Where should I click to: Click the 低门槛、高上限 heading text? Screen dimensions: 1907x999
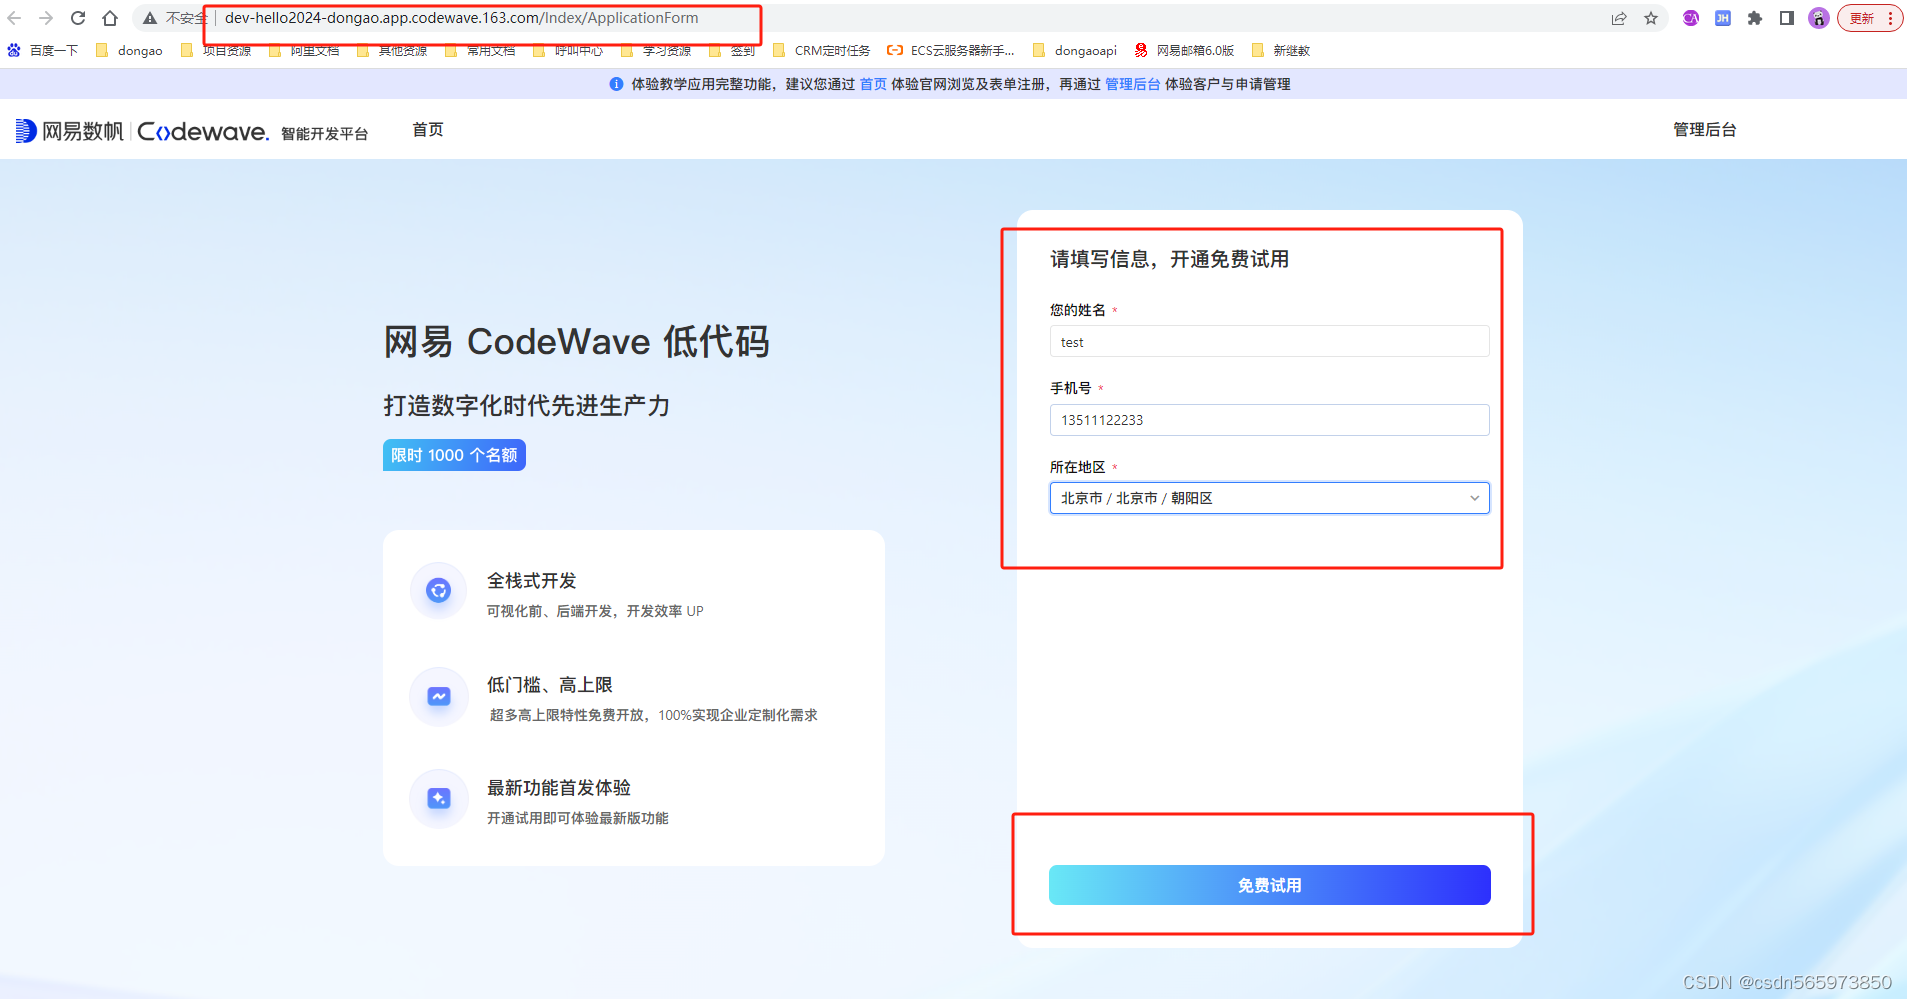pos(550,685)
